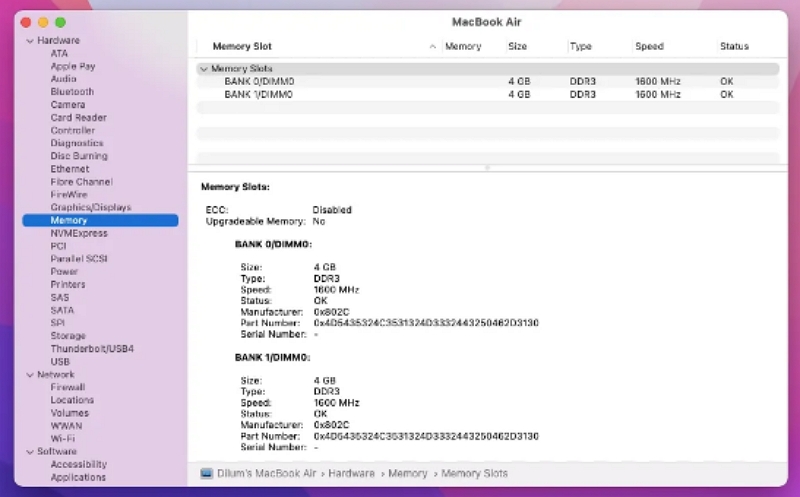This screenshot has height=497, width=800.
Task: Click the yellow minimize window button
Action: click(x=43, y=22)
